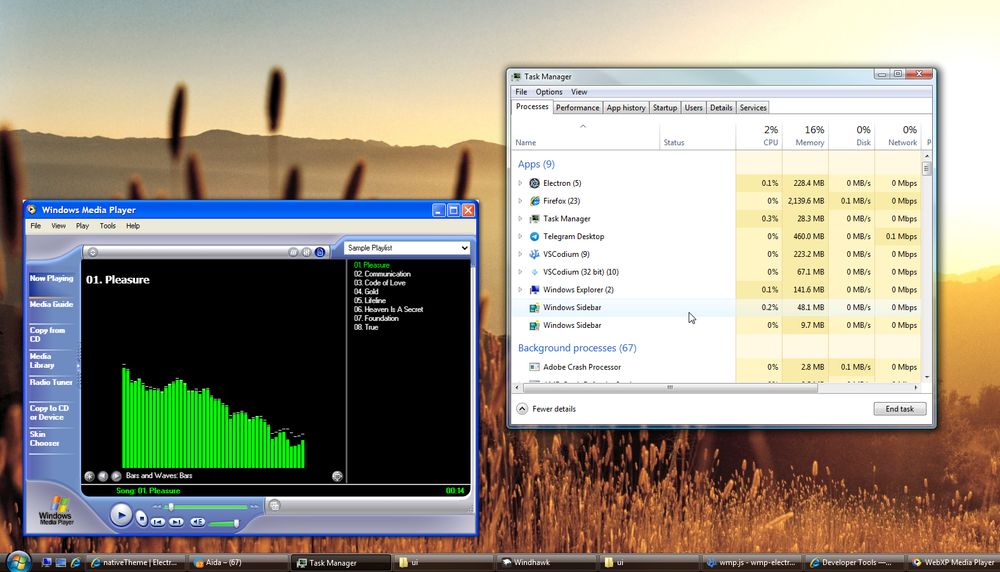The image size is (1000, 572).
Task: Open visualization menu asterisk button
Action: pos(89,476)
